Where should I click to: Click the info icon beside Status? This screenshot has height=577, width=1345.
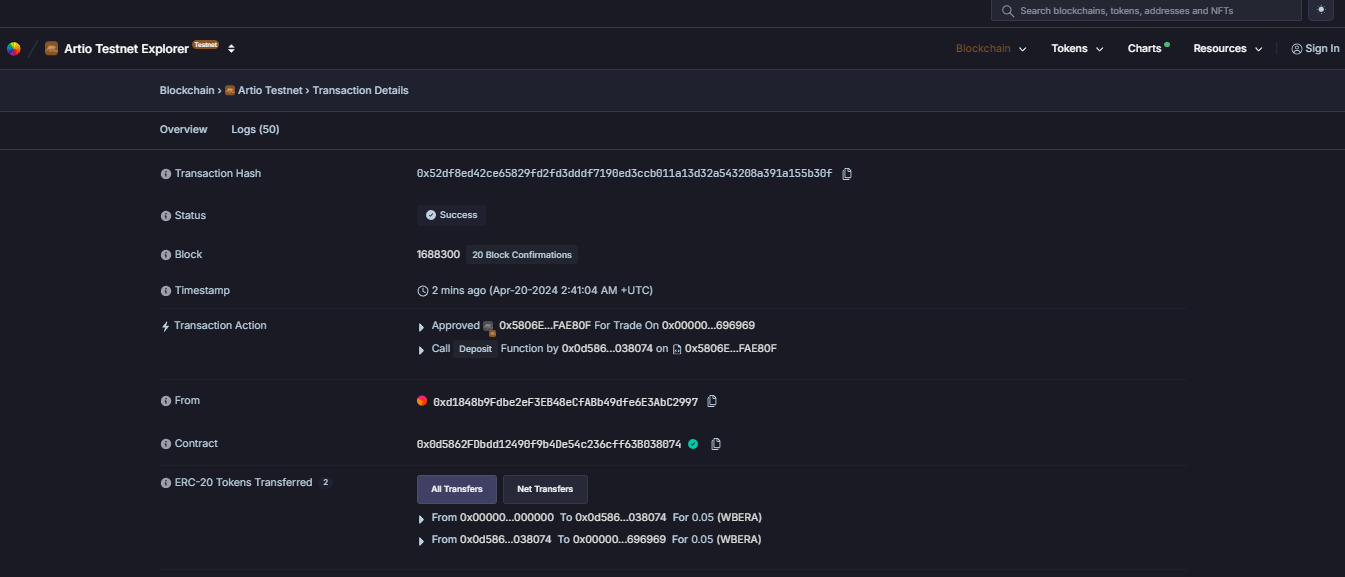point(166,216)
